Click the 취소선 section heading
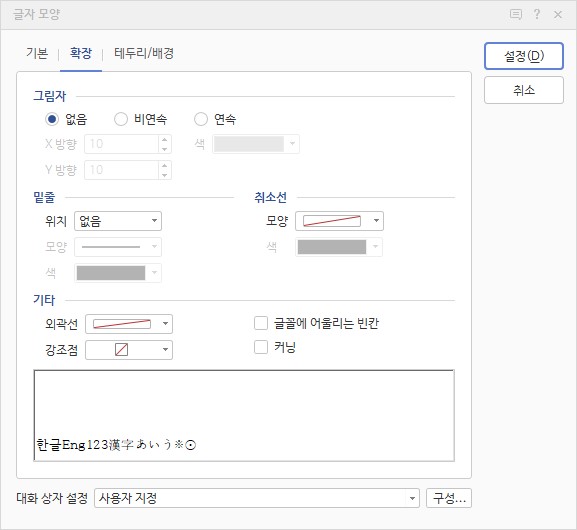This screenshot has width=577, height=530. [x=270, y=197]
